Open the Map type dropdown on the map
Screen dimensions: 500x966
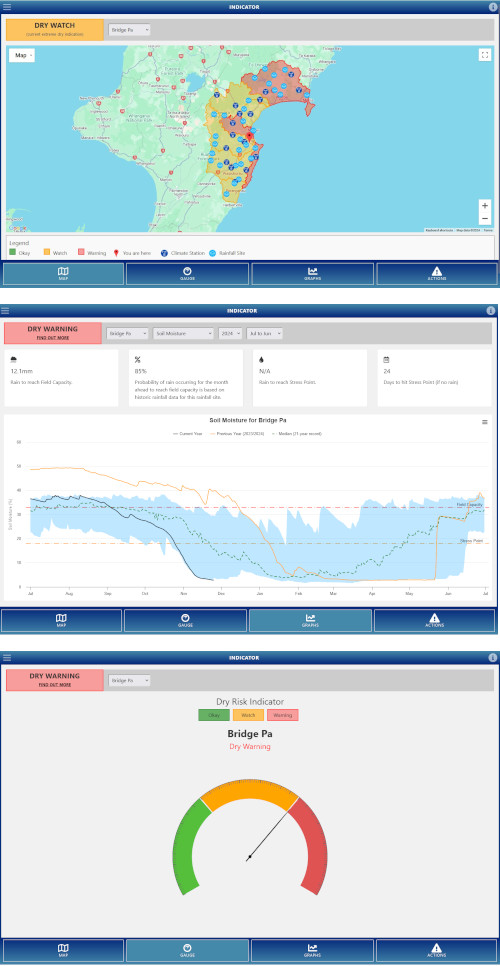(22, 55)
